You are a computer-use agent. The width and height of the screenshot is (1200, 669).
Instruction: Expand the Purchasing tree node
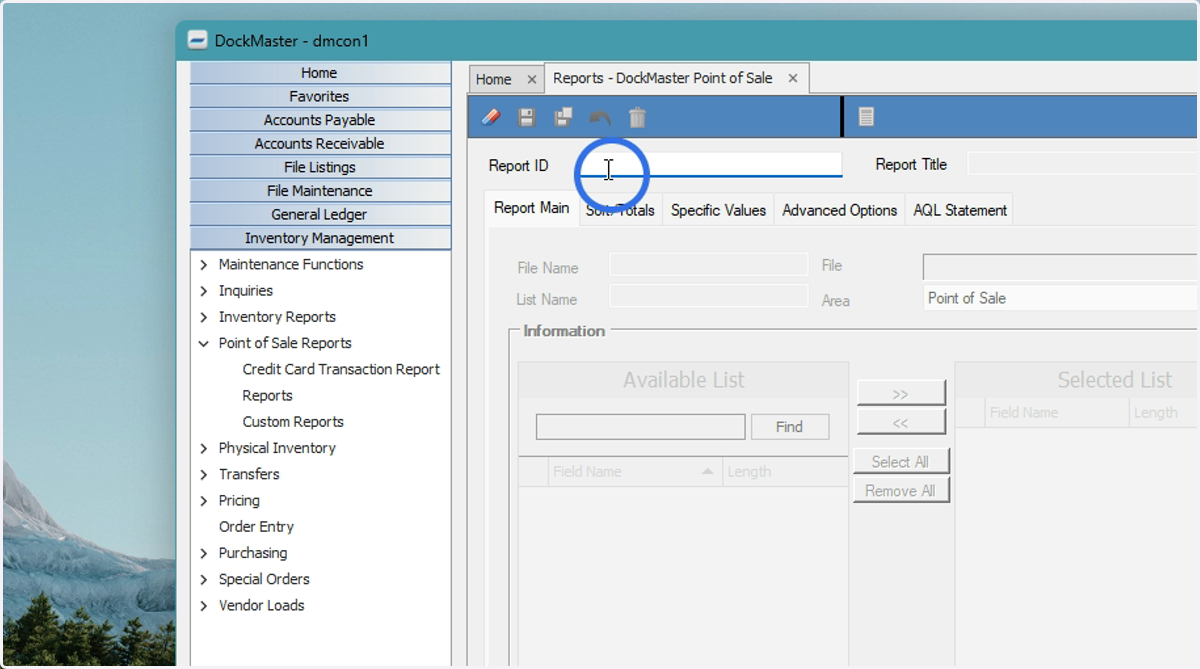click(x=204, y=553)
